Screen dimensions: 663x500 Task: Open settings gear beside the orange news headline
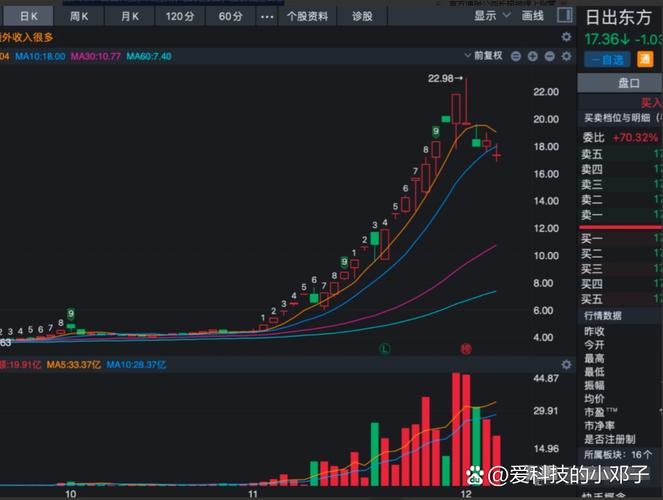pyautogui.click(x=566, y=37)
